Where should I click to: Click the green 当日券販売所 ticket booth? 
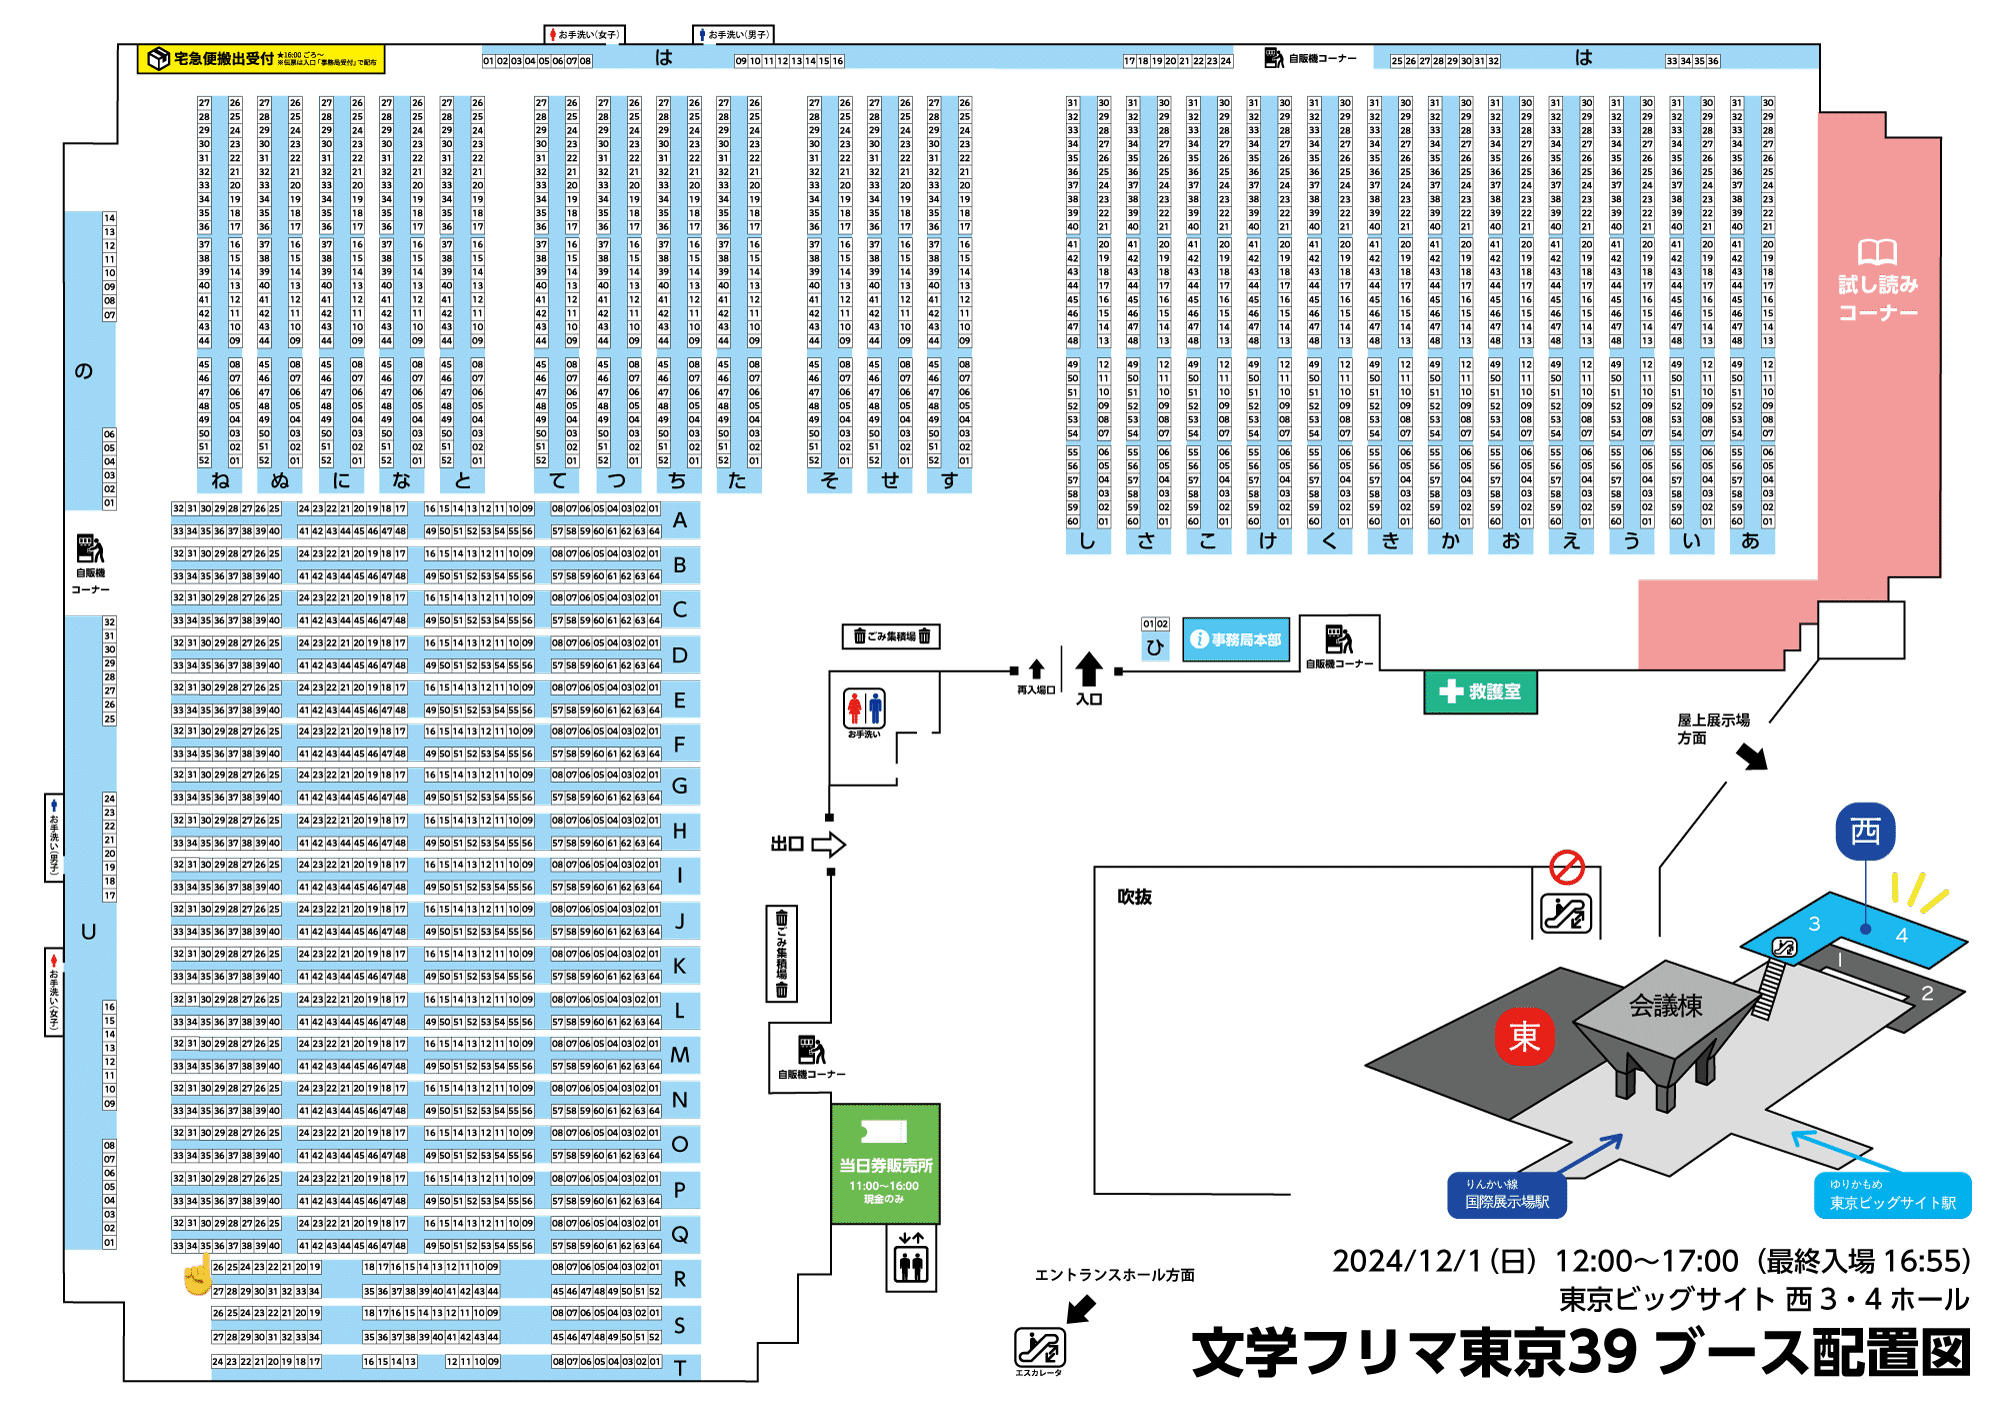(885, 1164)
